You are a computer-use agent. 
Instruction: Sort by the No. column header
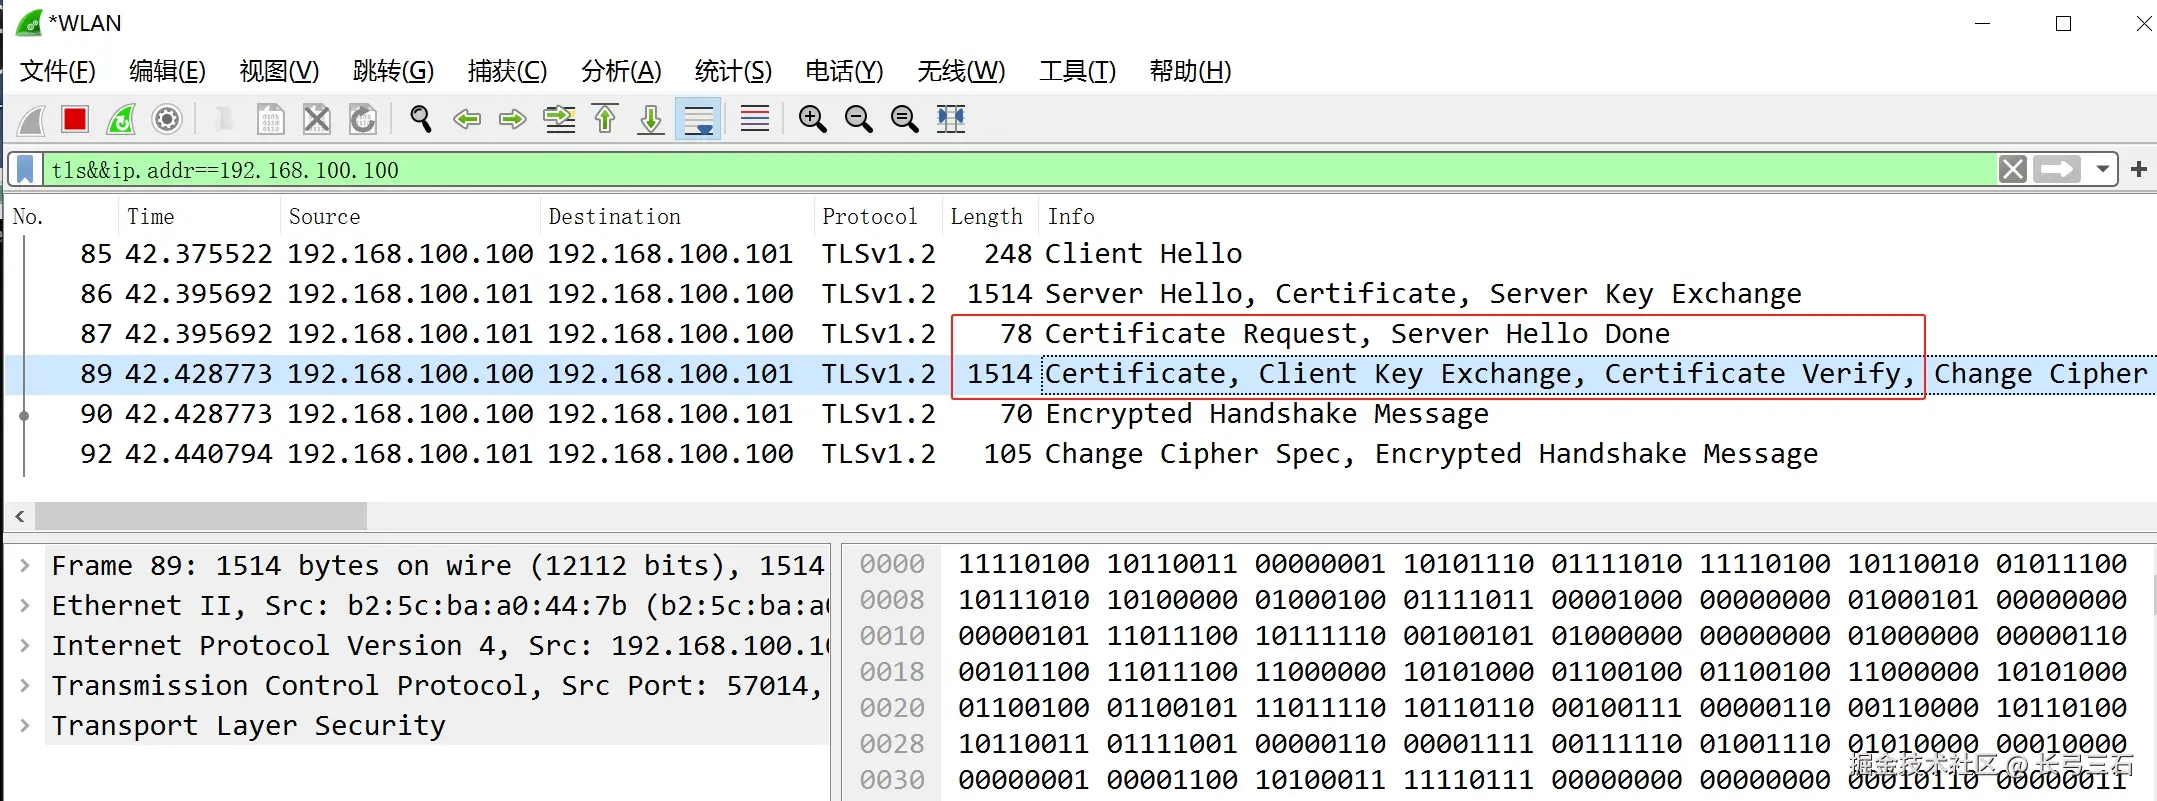(62, 216)
